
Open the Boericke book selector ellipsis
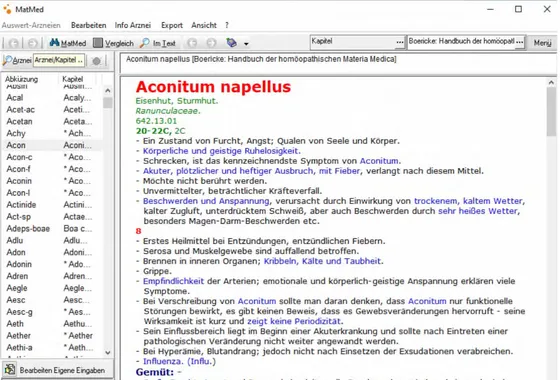point(520,42)
